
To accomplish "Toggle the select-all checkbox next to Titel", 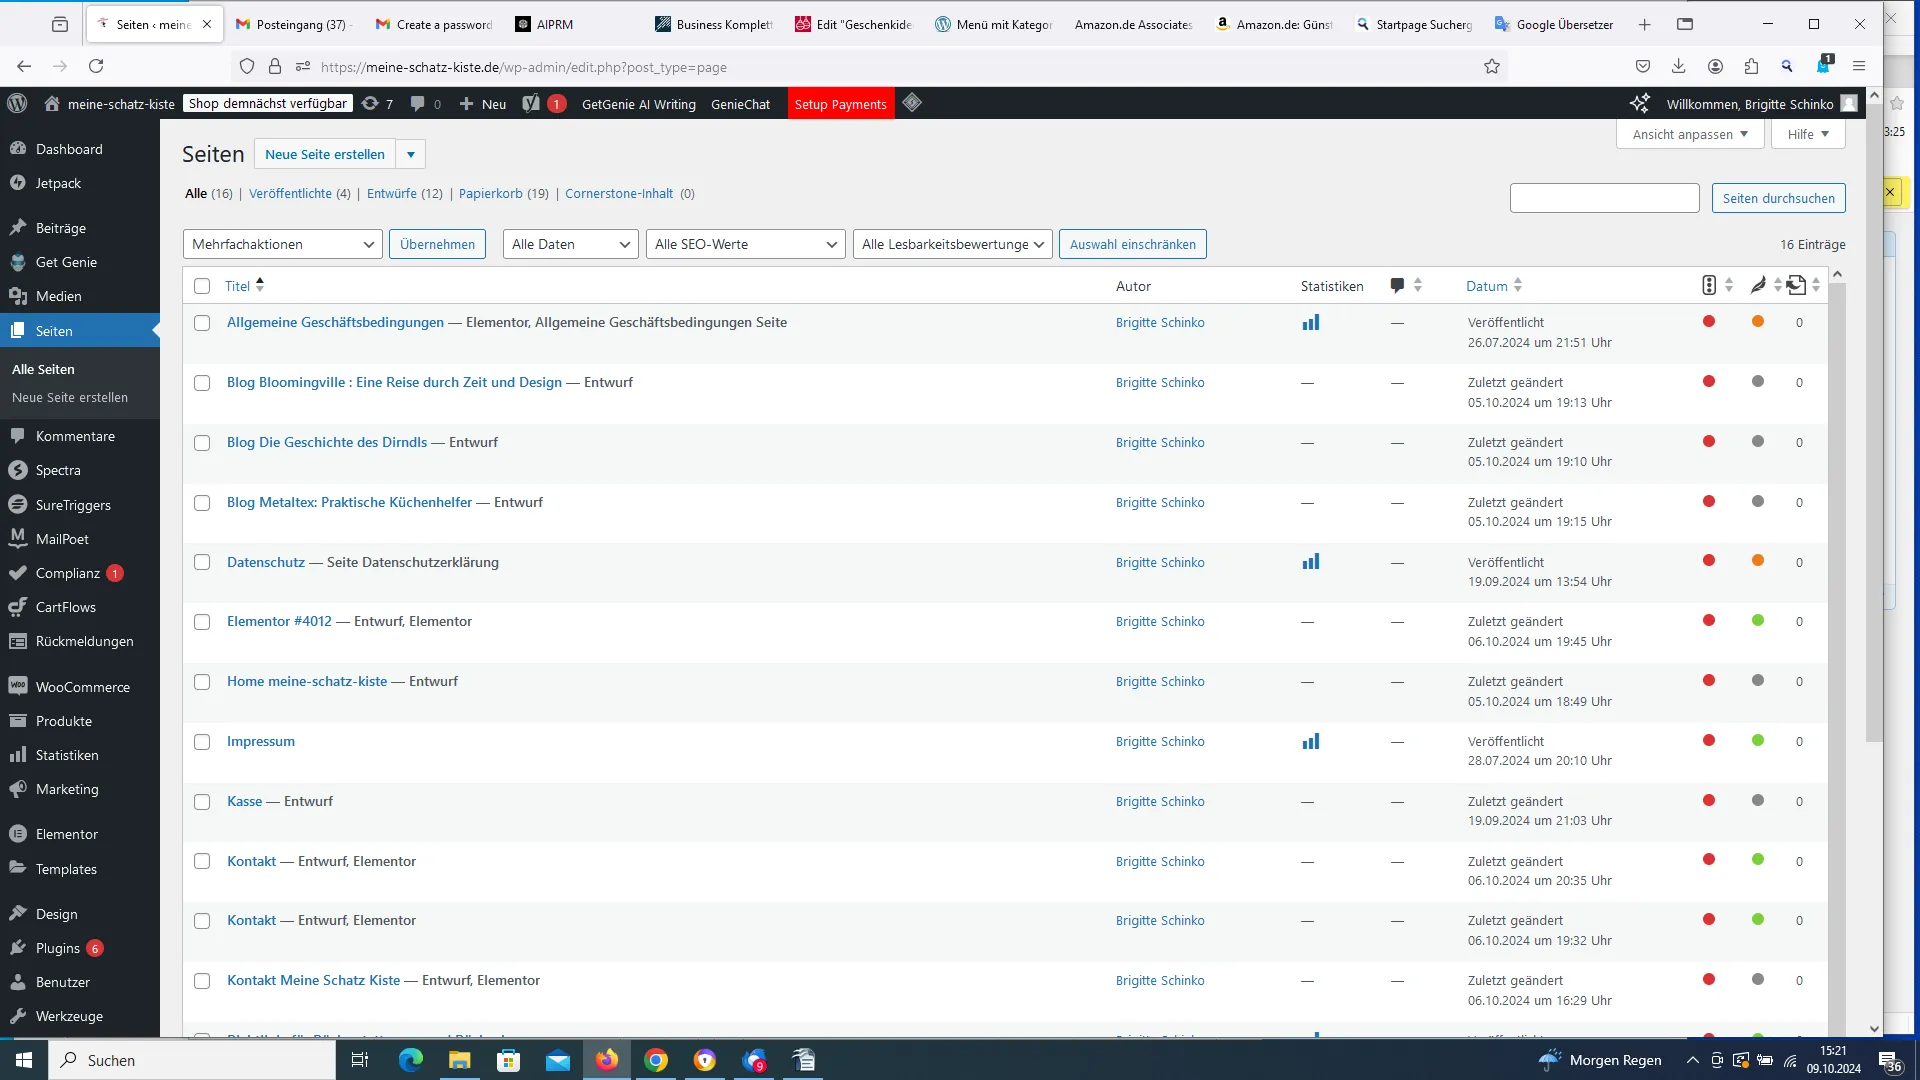I will [x=202, y=286].
